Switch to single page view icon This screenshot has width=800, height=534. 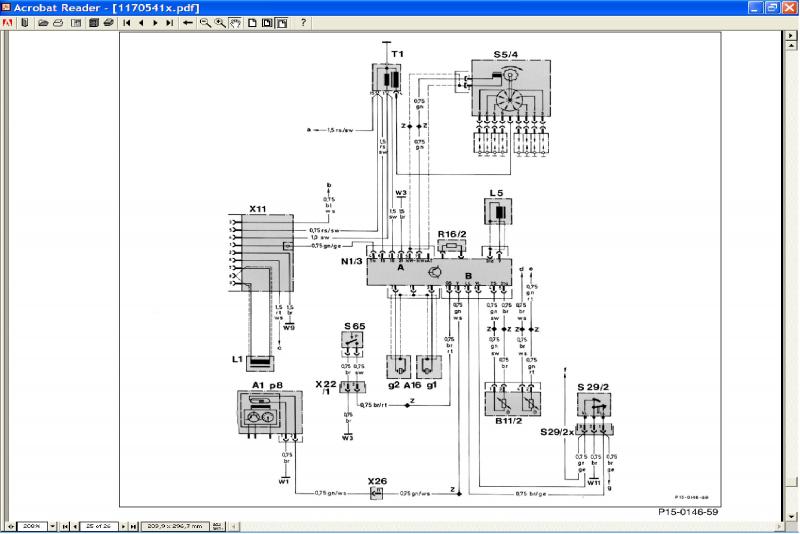[x=252, y=23]
